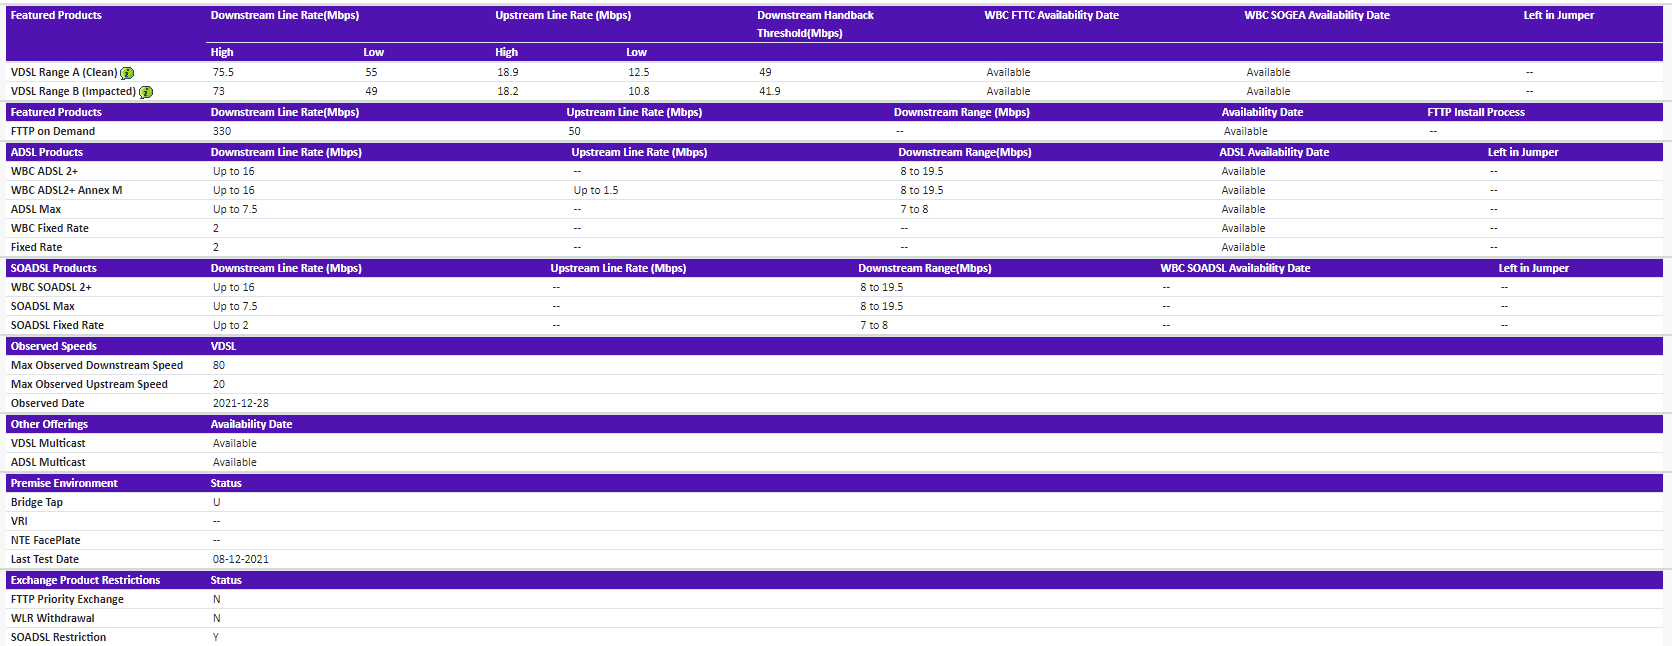Click the 'ADSL Availability Date' column header
The height and width of the screenshot is (646, 1672).
[x=1274, y=152]
